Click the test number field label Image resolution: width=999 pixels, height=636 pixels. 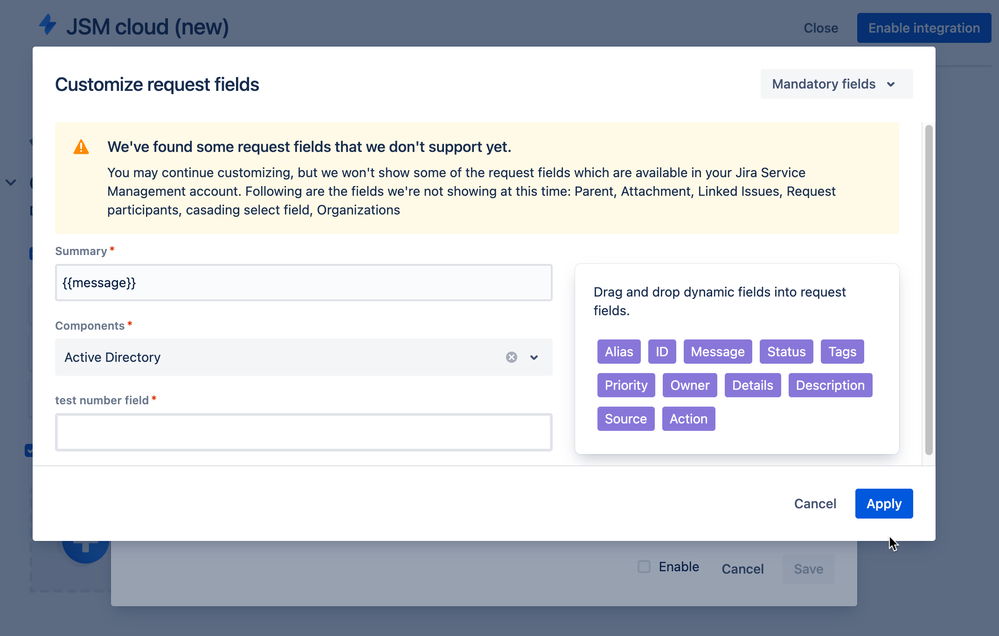click(102, 400)
